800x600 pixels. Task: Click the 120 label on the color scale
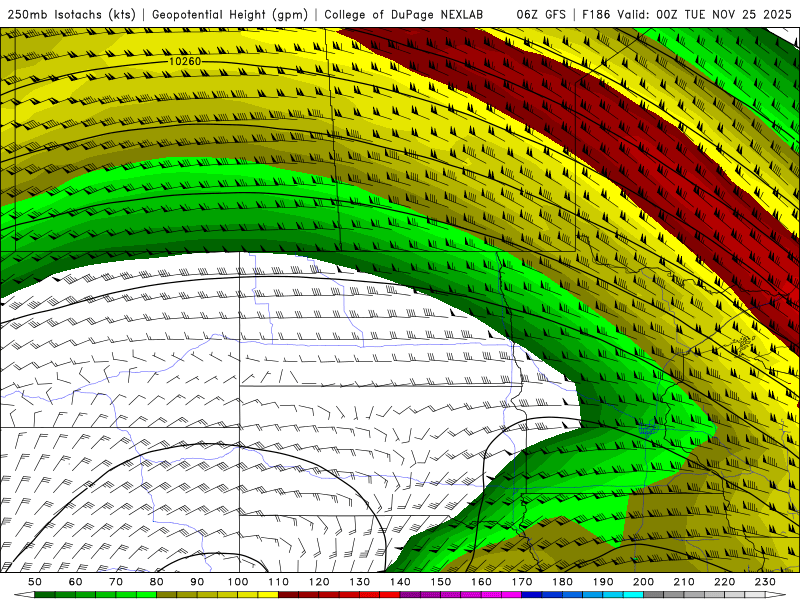319,582
